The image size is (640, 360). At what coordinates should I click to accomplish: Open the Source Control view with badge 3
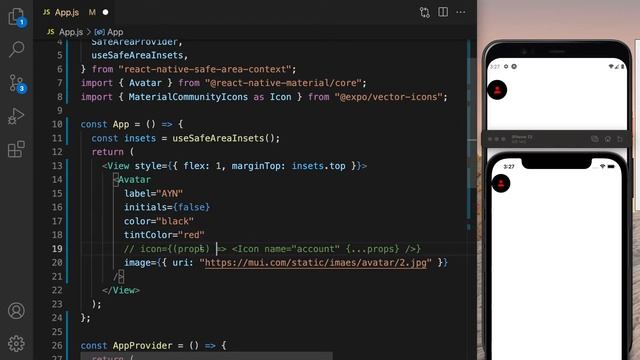pyautogui.click(x=17, y=83)
